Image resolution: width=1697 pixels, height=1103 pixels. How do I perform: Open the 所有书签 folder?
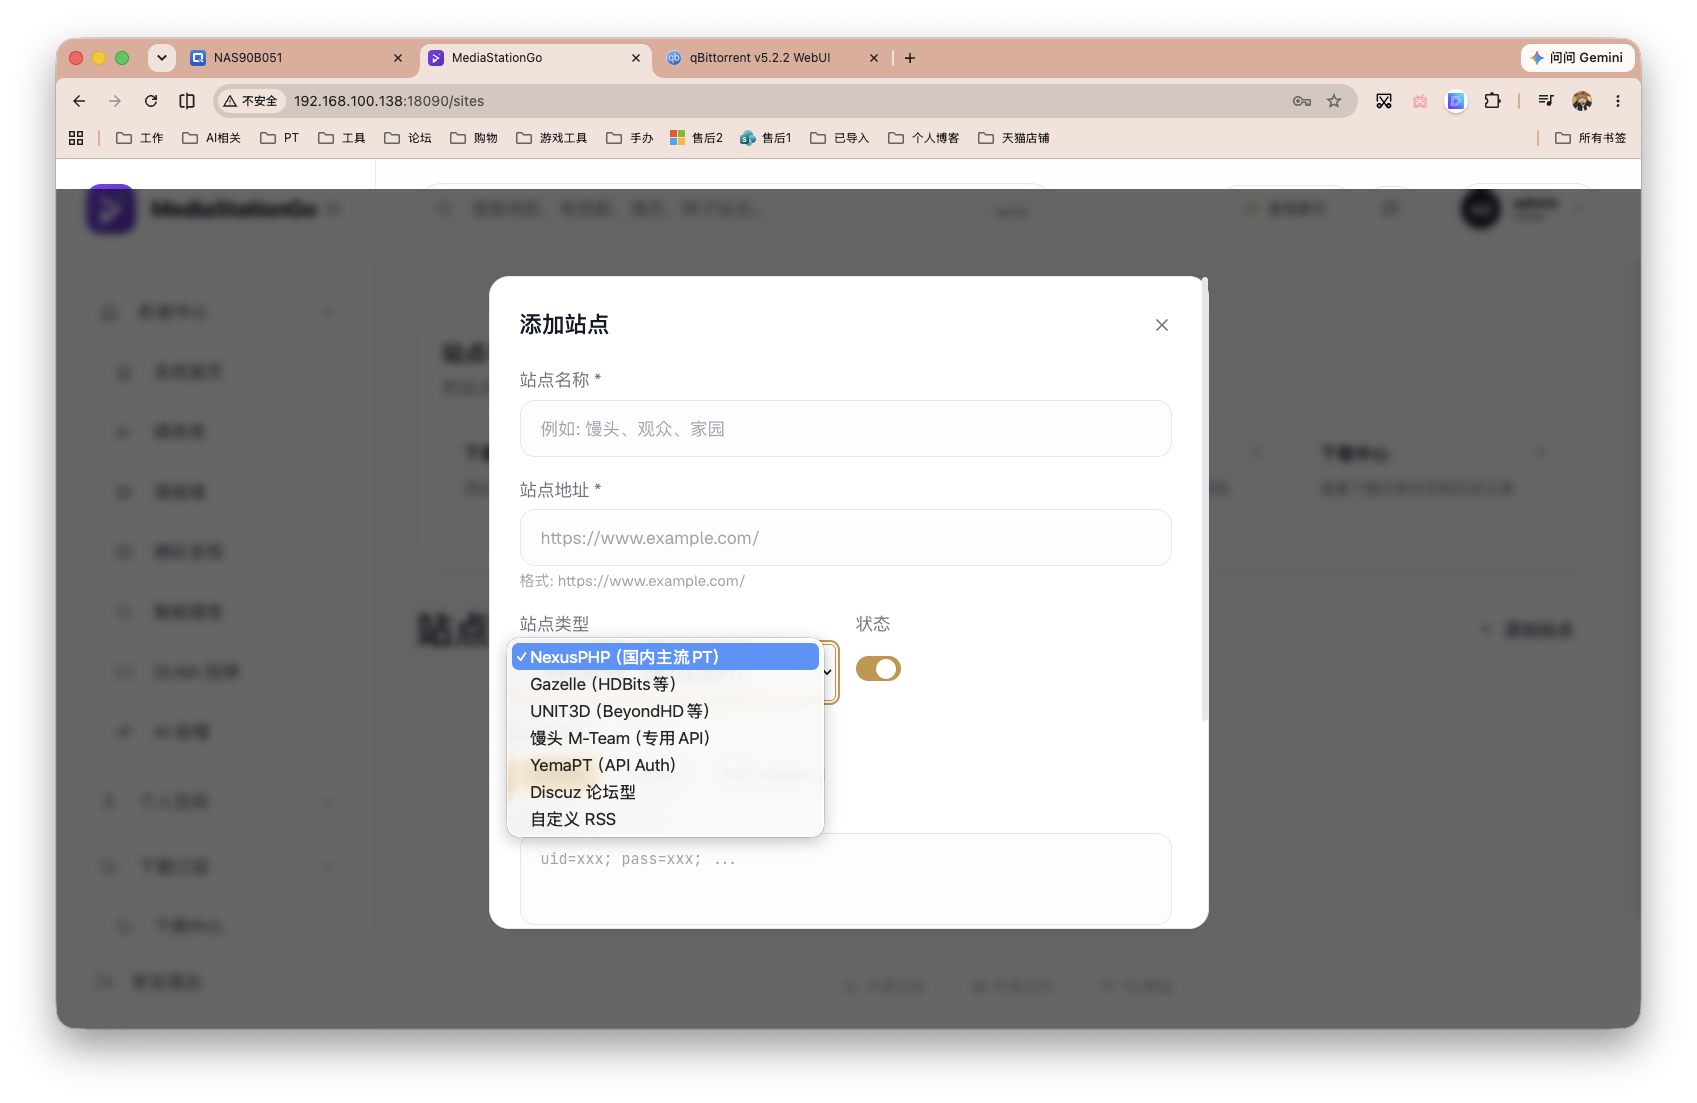[x=1591, y=138]
